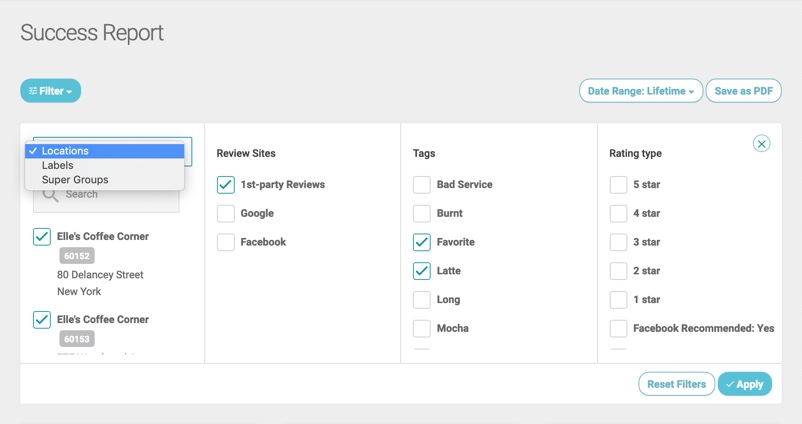Click Save as PDF button
Image resolution: width=802 pixels, height=424 pixels.
pos(743,91)
